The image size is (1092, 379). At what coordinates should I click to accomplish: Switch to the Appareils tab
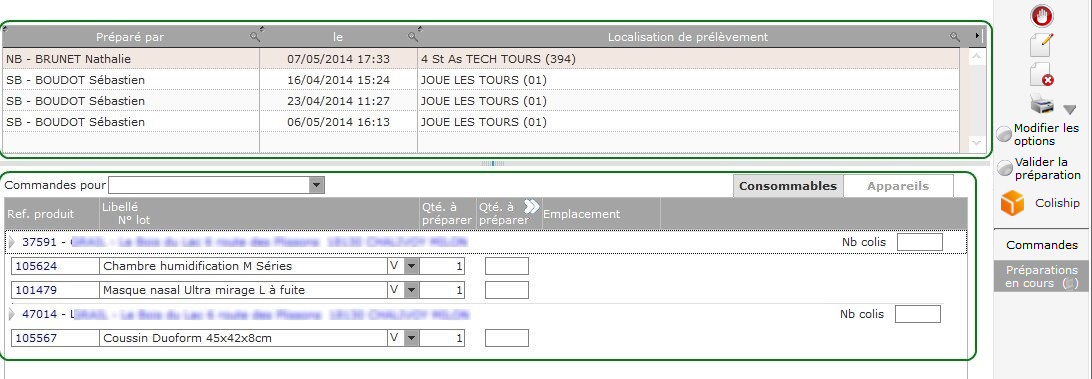point(898,186)
